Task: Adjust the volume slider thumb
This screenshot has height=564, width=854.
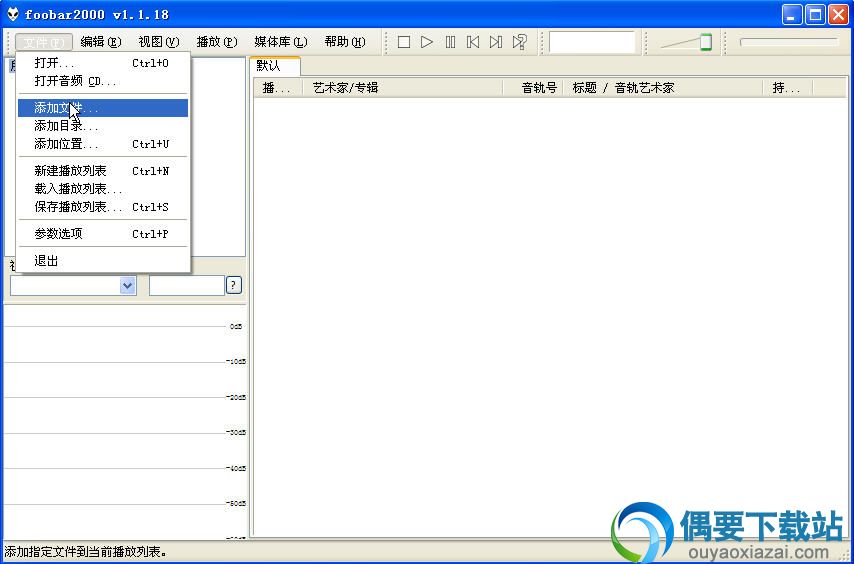Action: (x=706, y=42)
